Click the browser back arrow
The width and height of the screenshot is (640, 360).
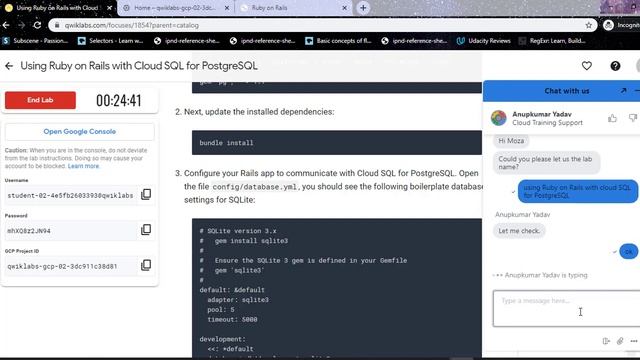[6, 25]
